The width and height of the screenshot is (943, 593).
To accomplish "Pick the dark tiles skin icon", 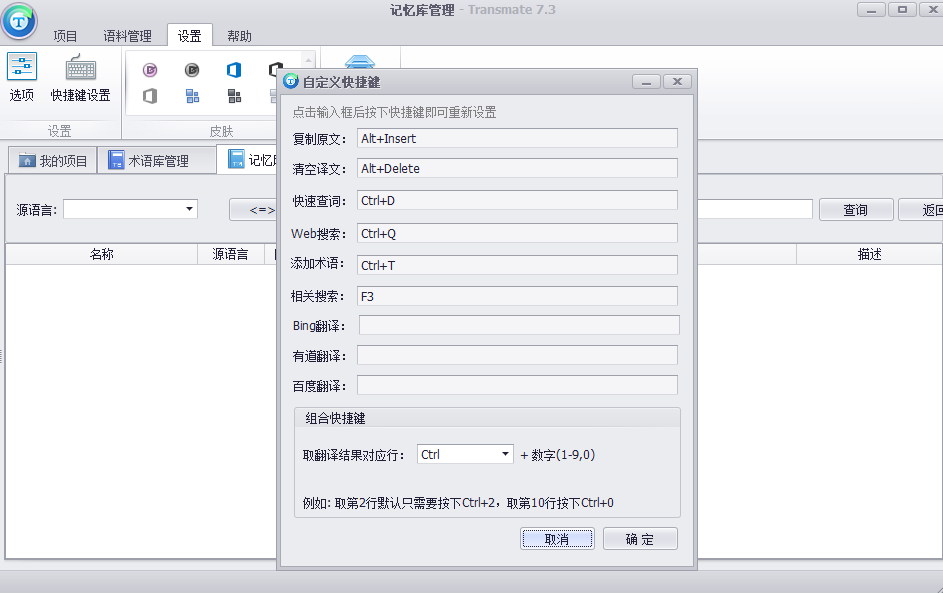I will pos(234,96).
